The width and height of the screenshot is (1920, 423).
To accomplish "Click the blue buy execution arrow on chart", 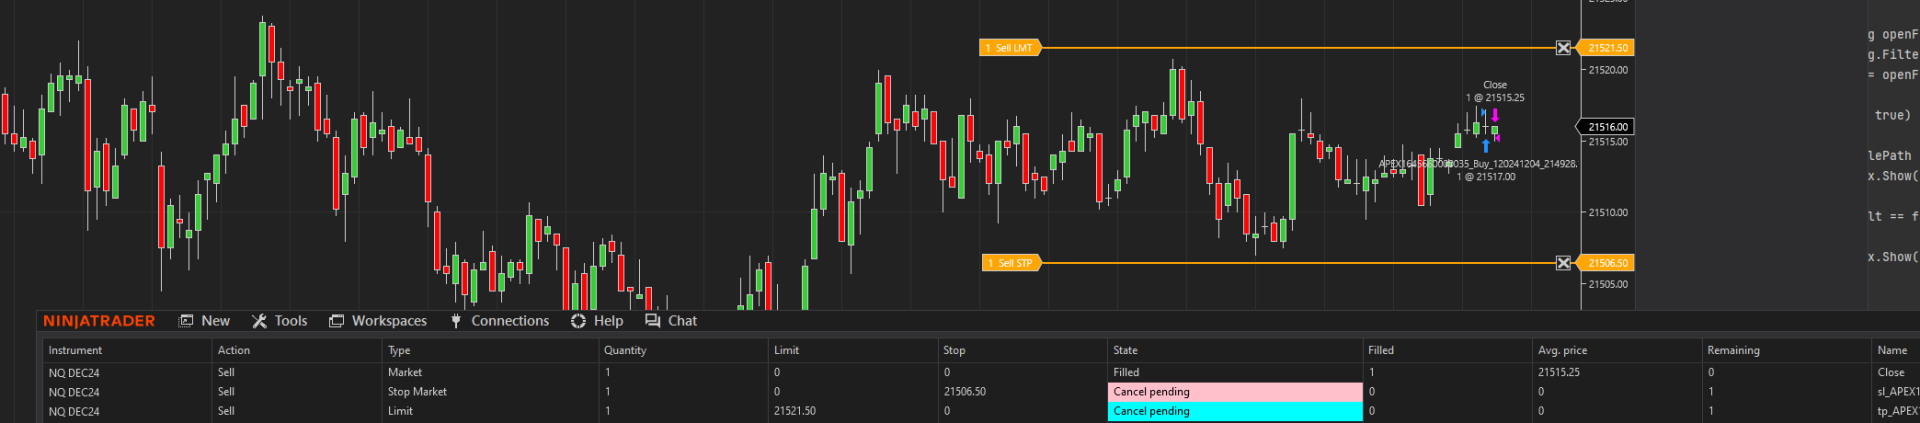I will (1485, 146).
